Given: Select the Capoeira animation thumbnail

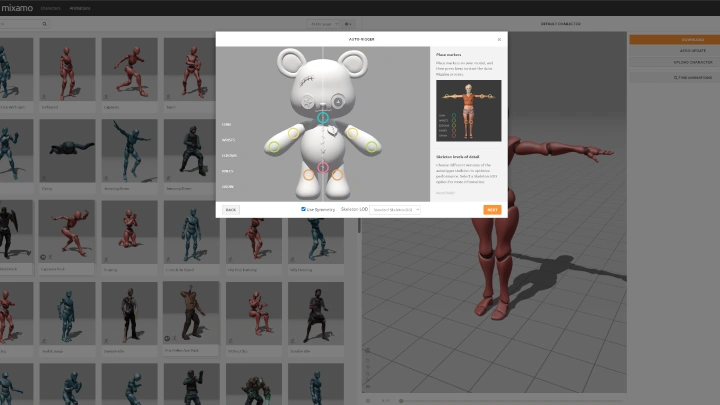Looking at the screenshot, I should (129, 69).
